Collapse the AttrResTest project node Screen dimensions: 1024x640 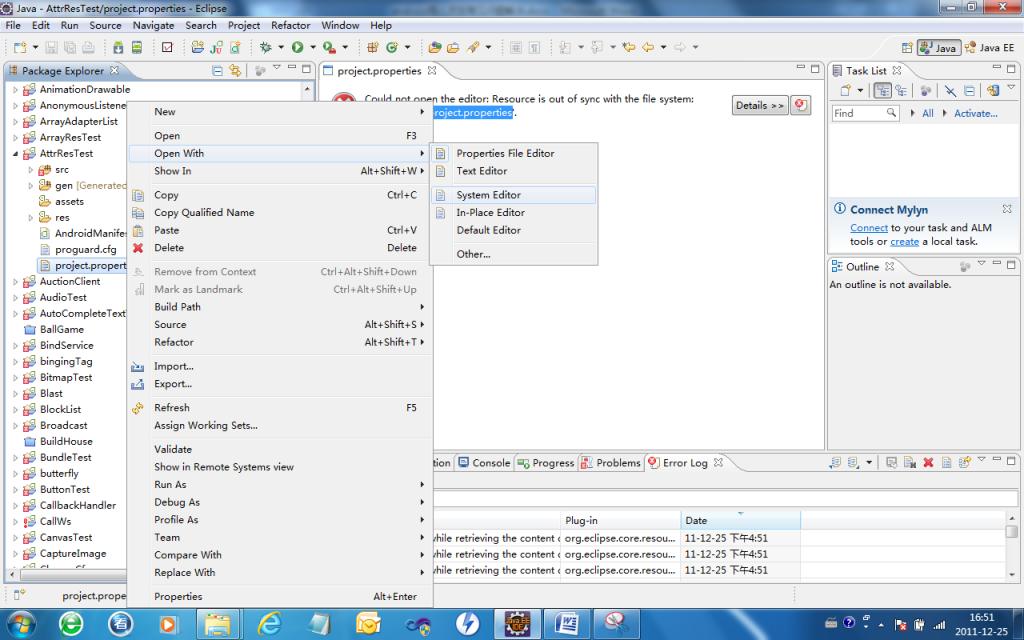15,153
